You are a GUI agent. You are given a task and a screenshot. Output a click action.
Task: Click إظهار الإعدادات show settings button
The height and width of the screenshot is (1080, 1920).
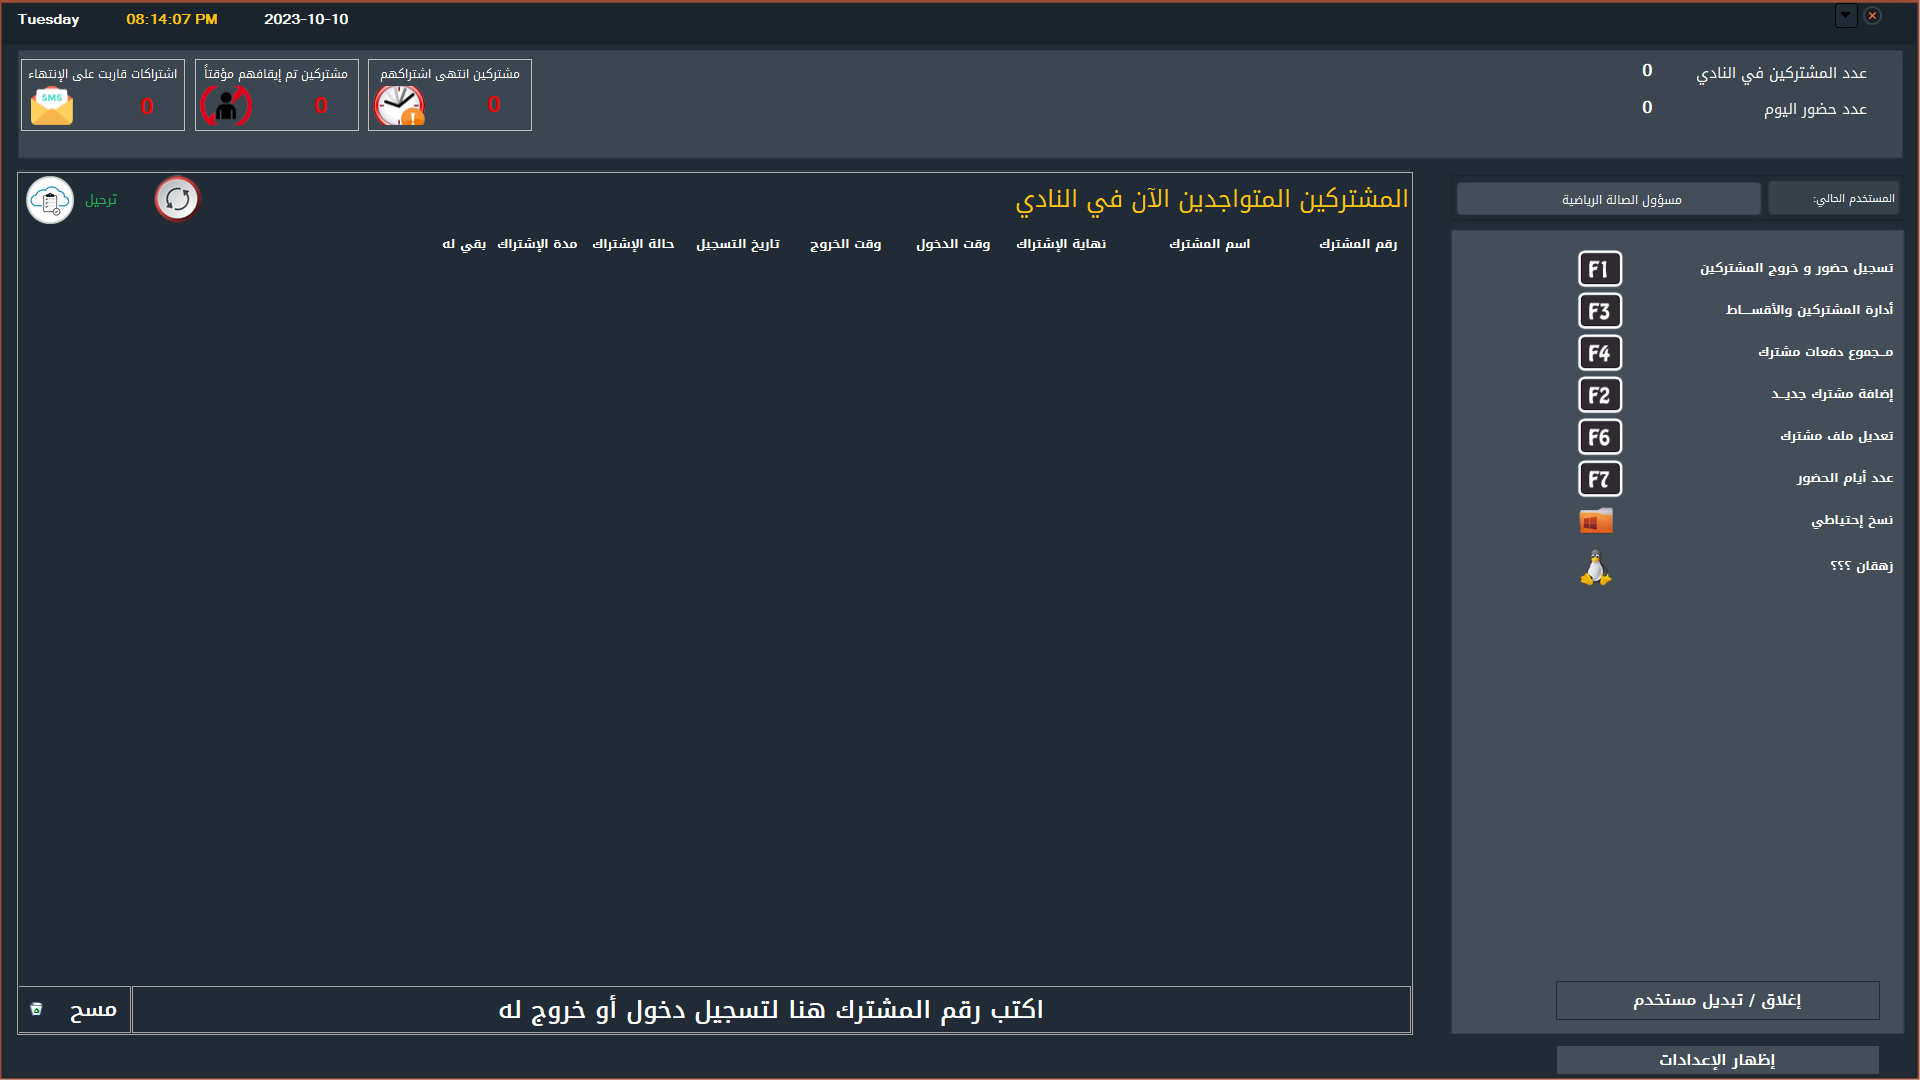pyautogui.click(x=1717, y=1060)
